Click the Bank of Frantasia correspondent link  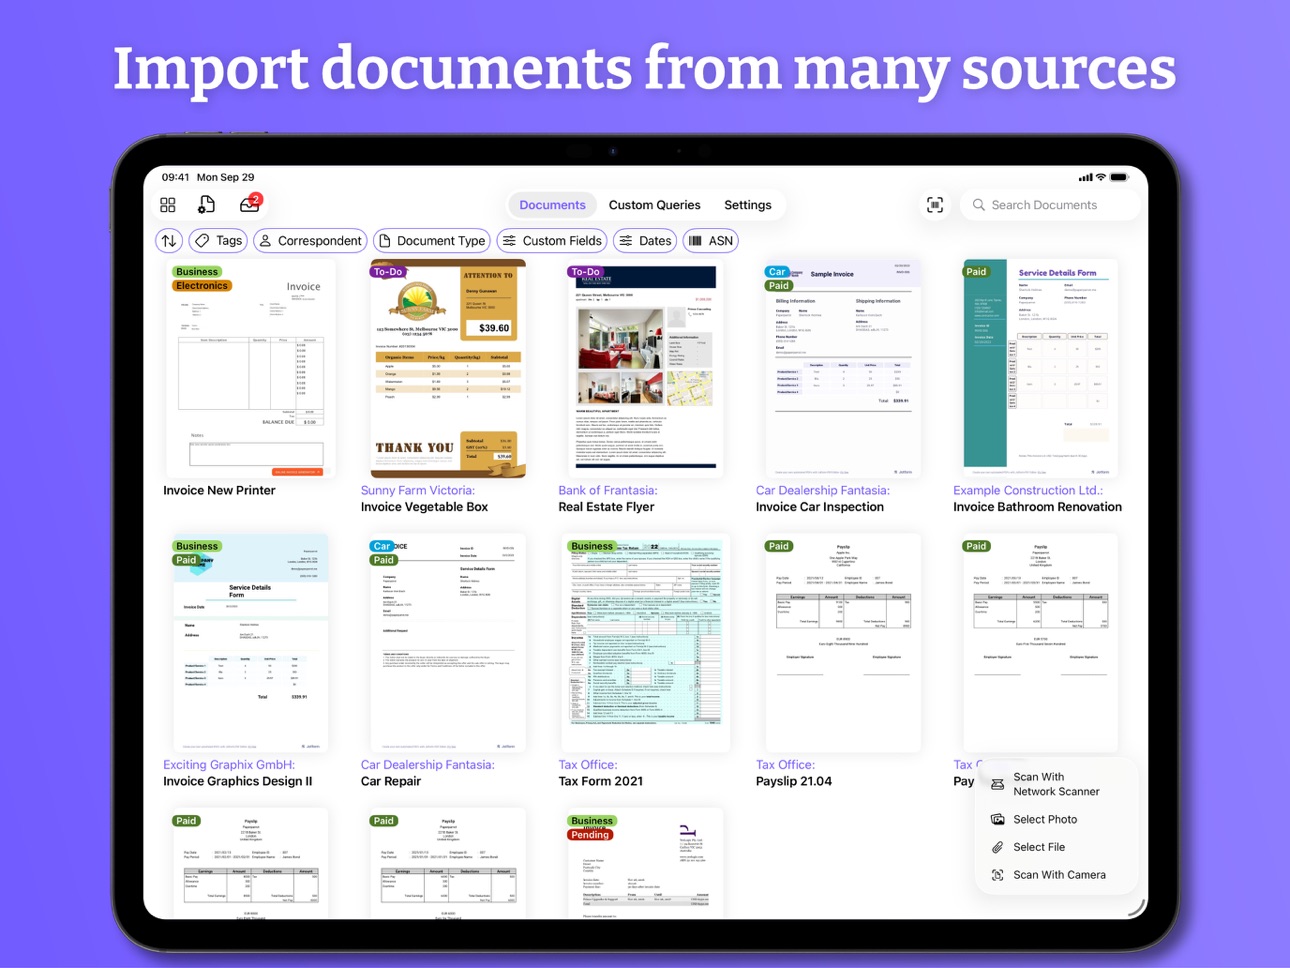point(608,490)
